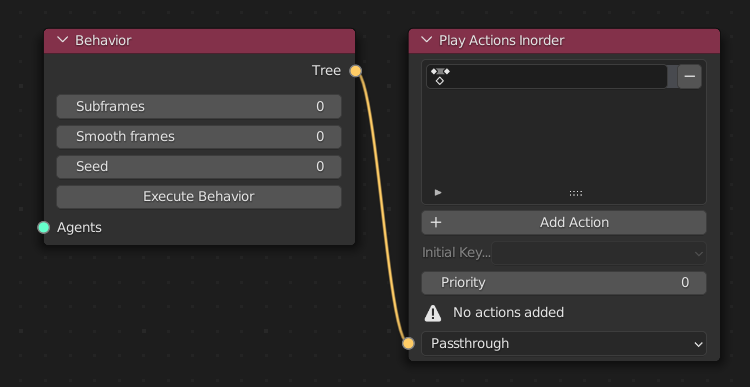Click the Subframes value field
The width and height of the screenshot is (750, 387).
point(199,106)
